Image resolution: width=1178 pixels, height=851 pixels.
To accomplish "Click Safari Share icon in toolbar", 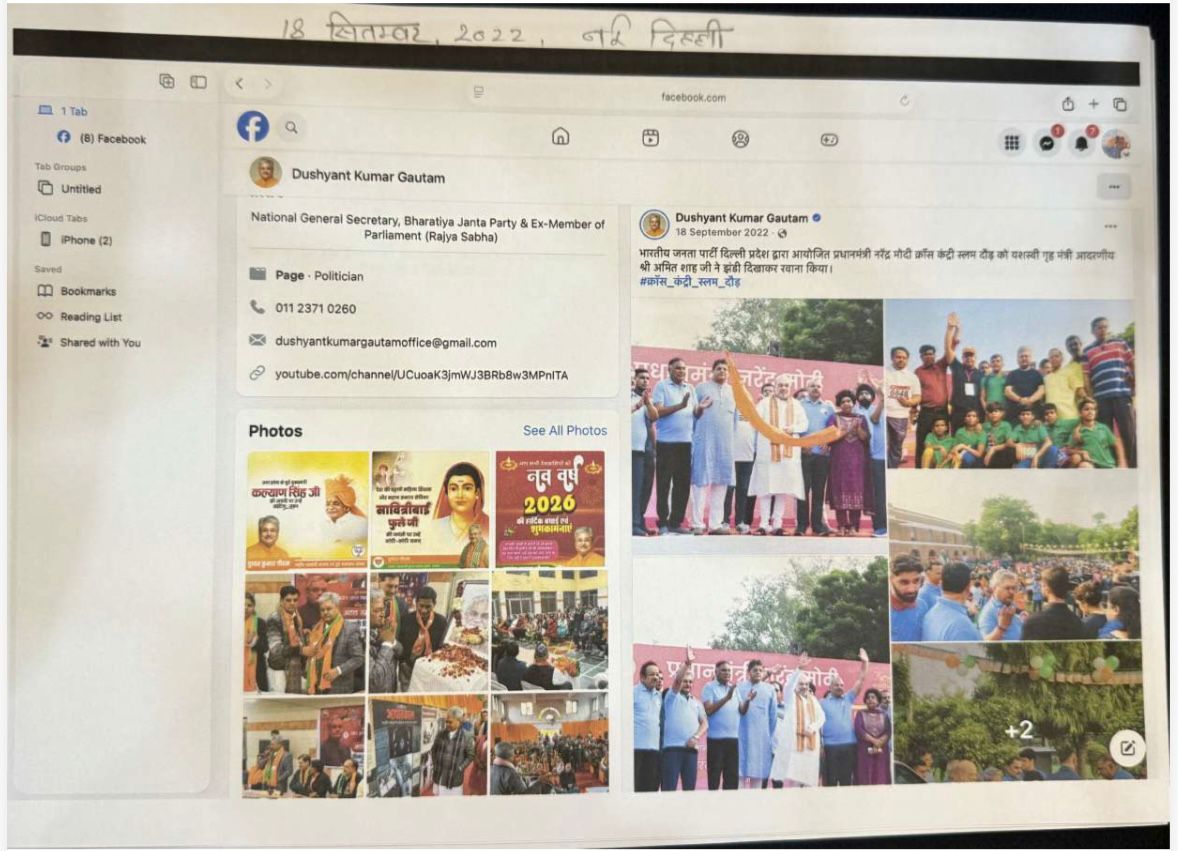I will click(1068, 104).
